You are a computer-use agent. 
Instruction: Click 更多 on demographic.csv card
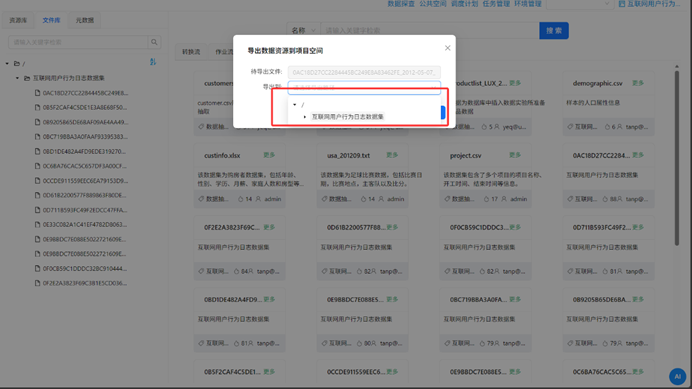point(638,83)
